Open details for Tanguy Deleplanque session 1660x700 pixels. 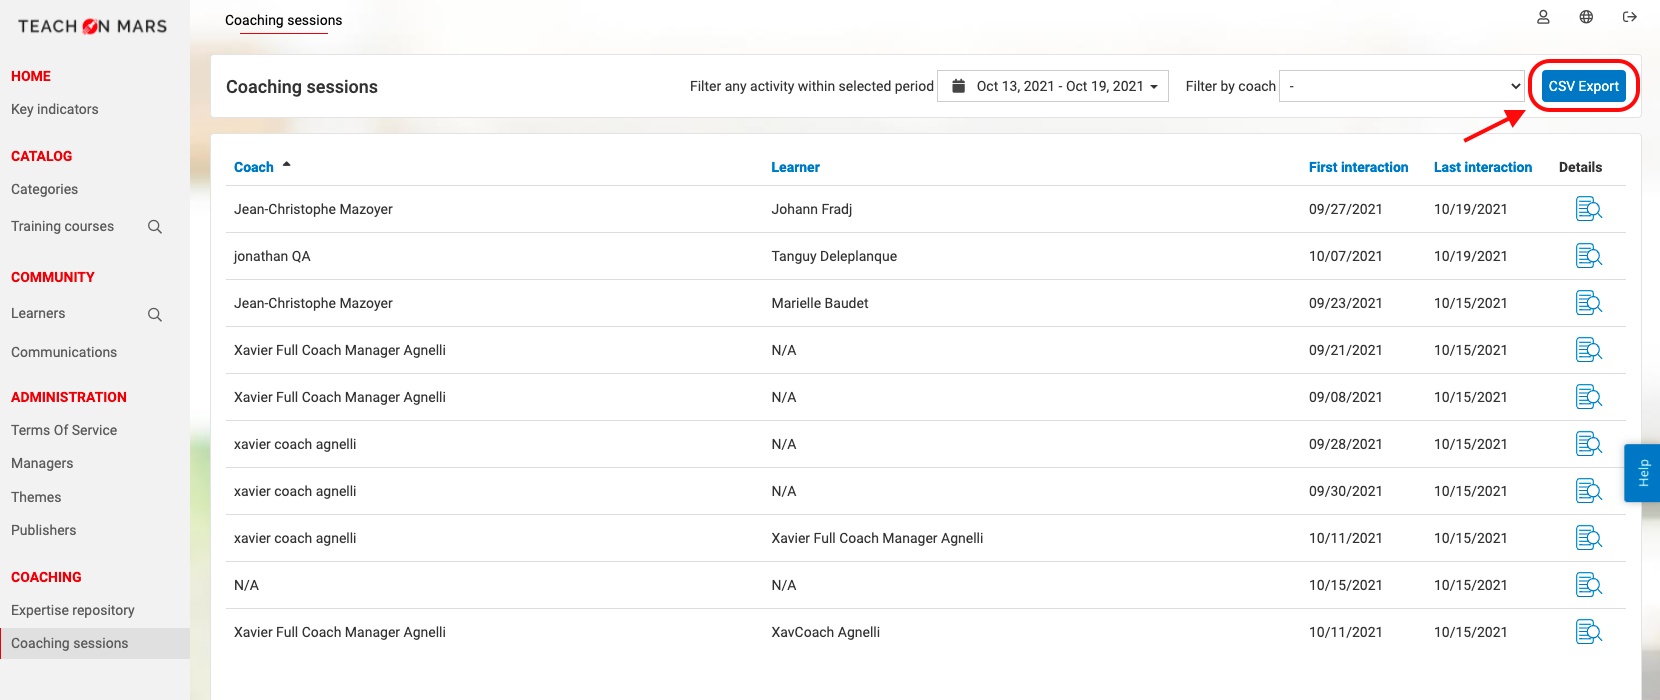[1588, 256]
